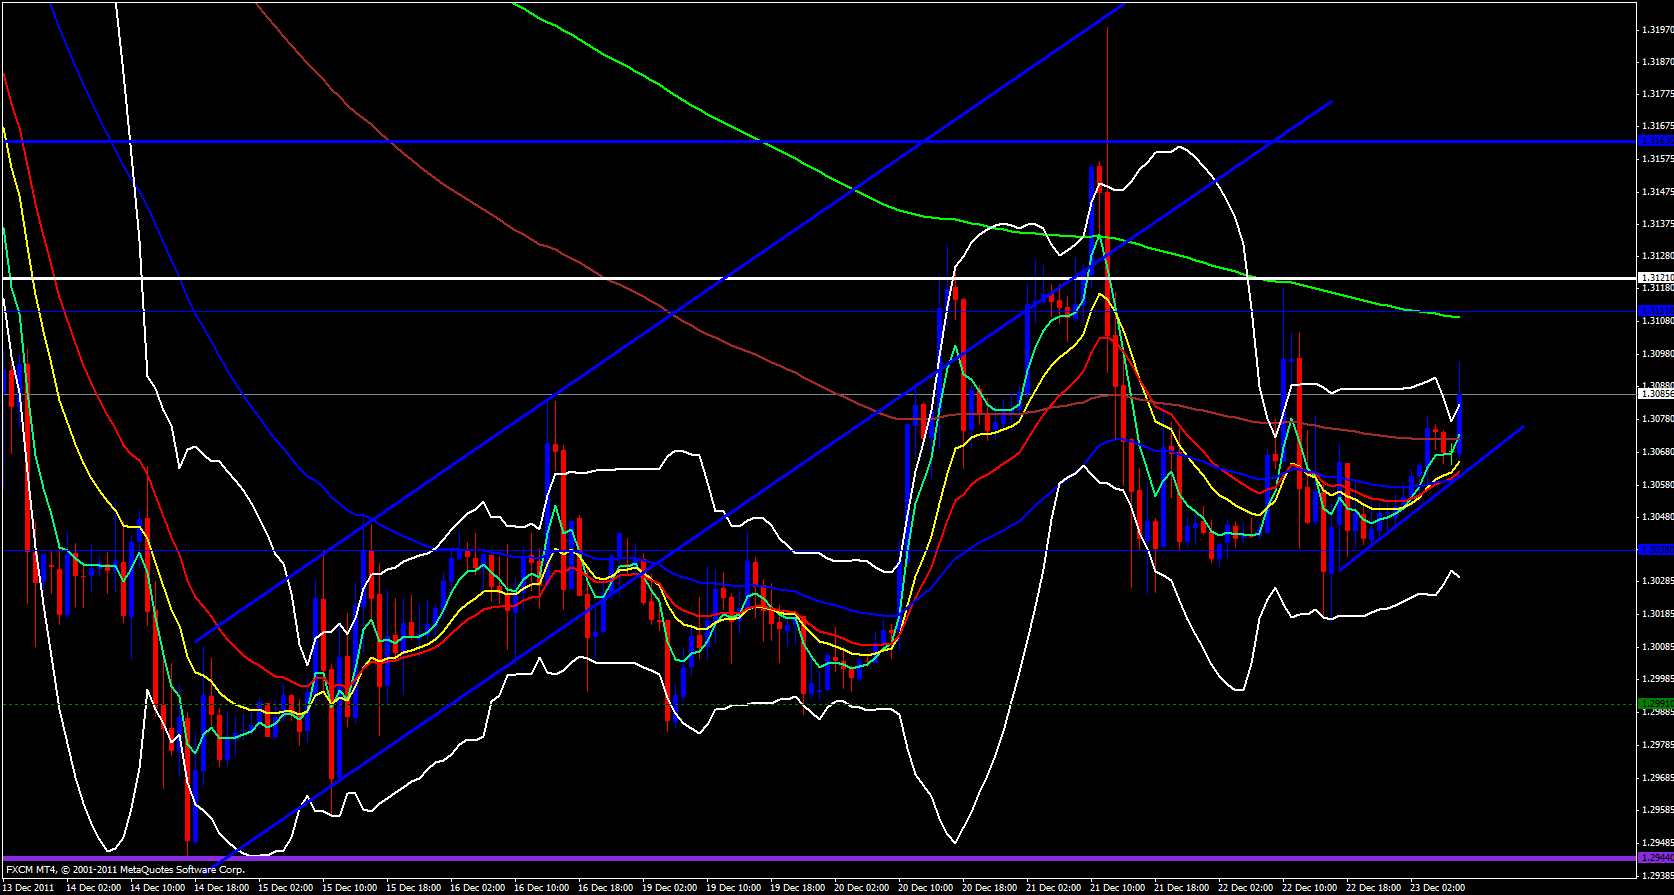Image resolution: width=1674 pixels, height=895 pixels.
Task: Click the 13 Dec 2011 date label
Action: (x=29, y=887)
